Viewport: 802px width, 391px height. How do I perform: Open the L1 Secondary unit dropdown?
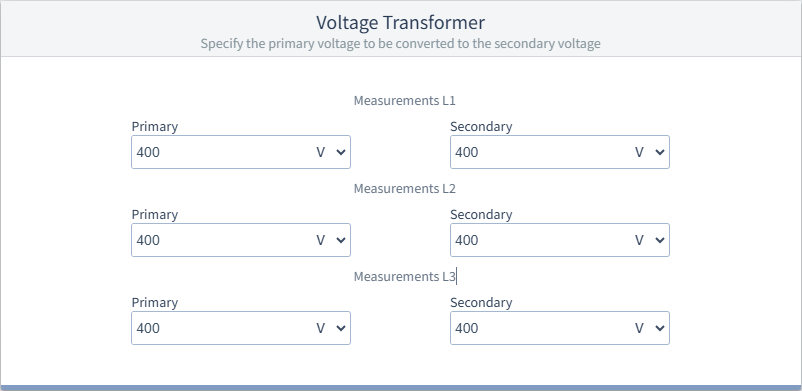[x=650, y=152]
